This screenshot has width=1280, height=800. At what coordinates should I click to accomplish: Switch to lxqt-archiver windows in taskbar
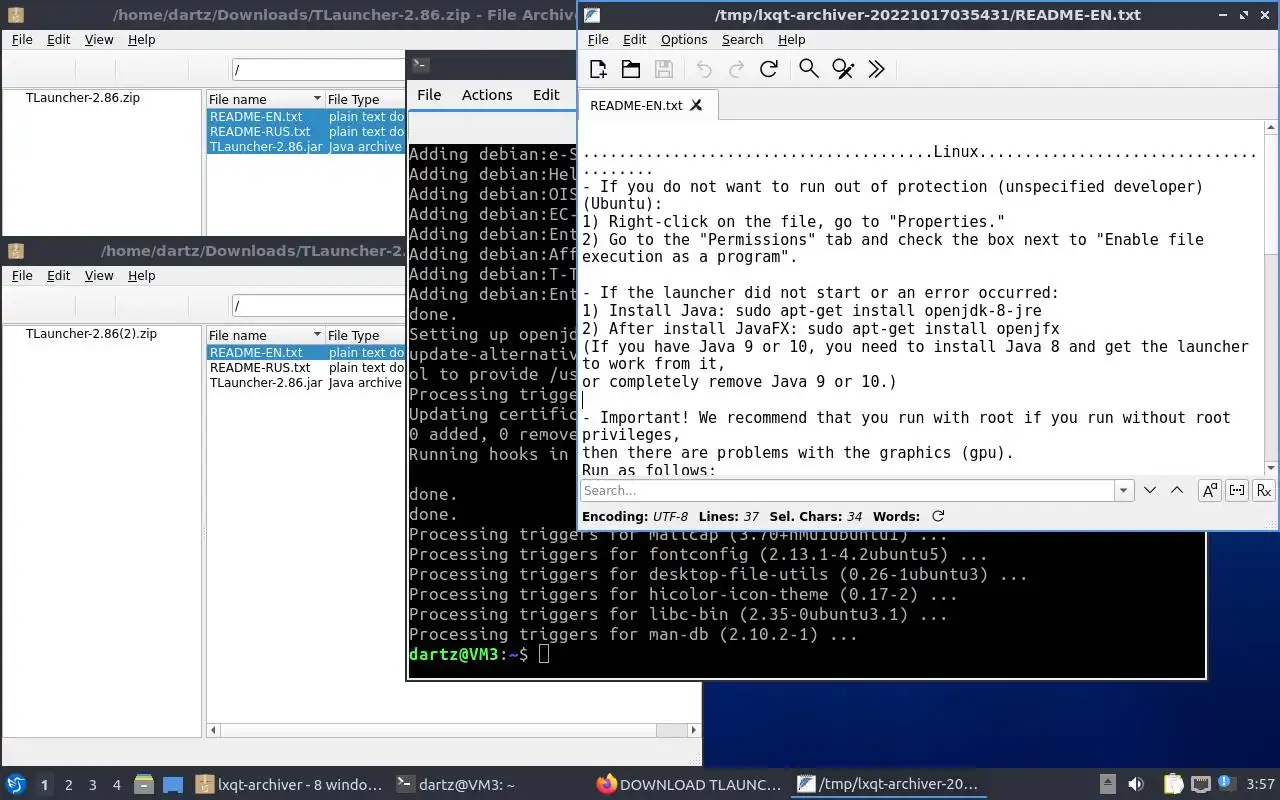pyautogui.click(x=288, y=785)
